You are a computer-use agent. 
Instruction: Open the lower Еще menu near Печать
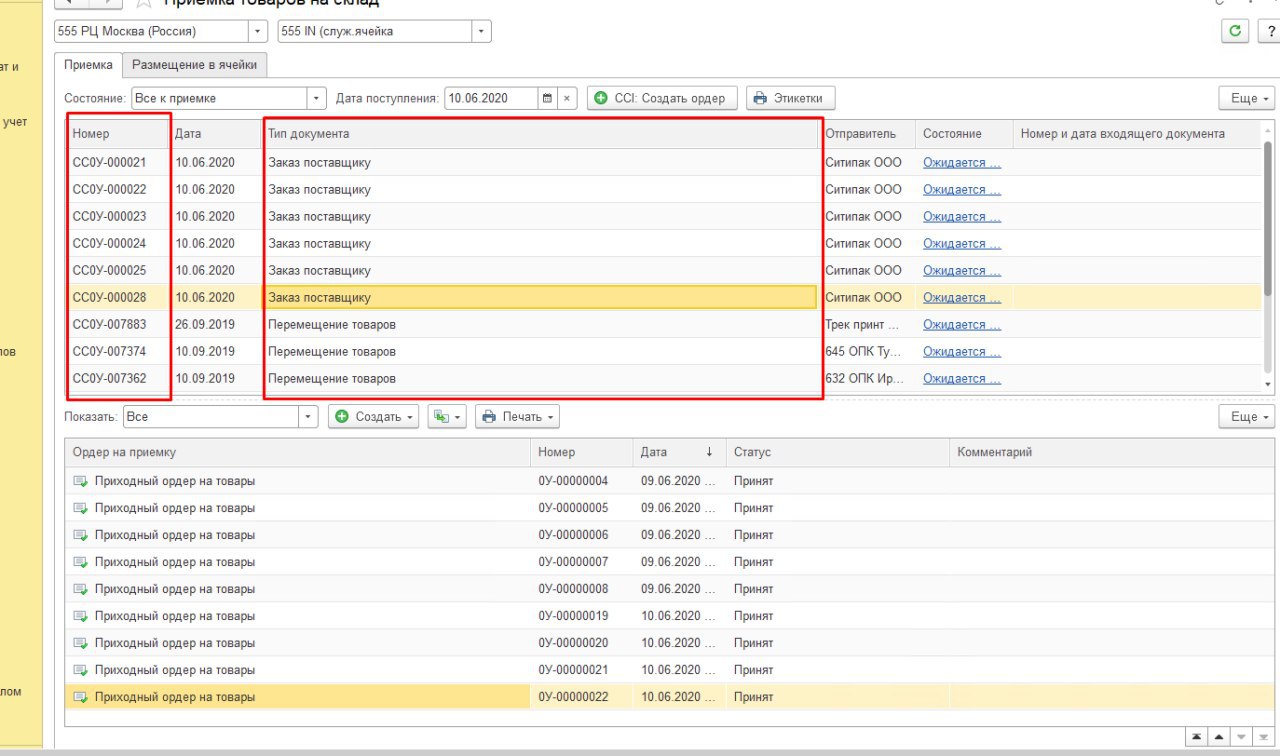pos(1247,417)
